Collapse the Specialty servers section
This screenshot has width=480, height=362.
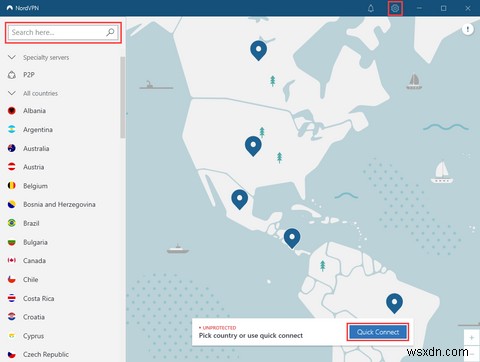[12, 57]
